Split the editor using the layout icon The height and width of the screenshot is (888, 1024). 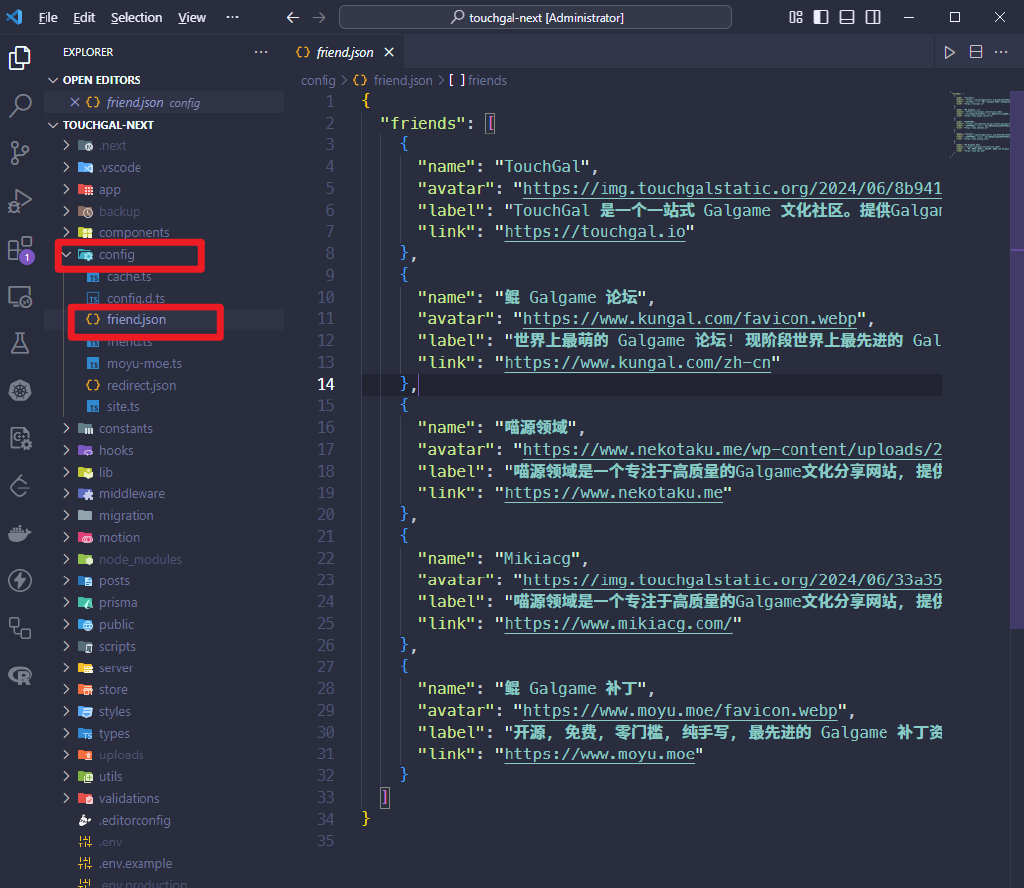click(x=975, y=52)
